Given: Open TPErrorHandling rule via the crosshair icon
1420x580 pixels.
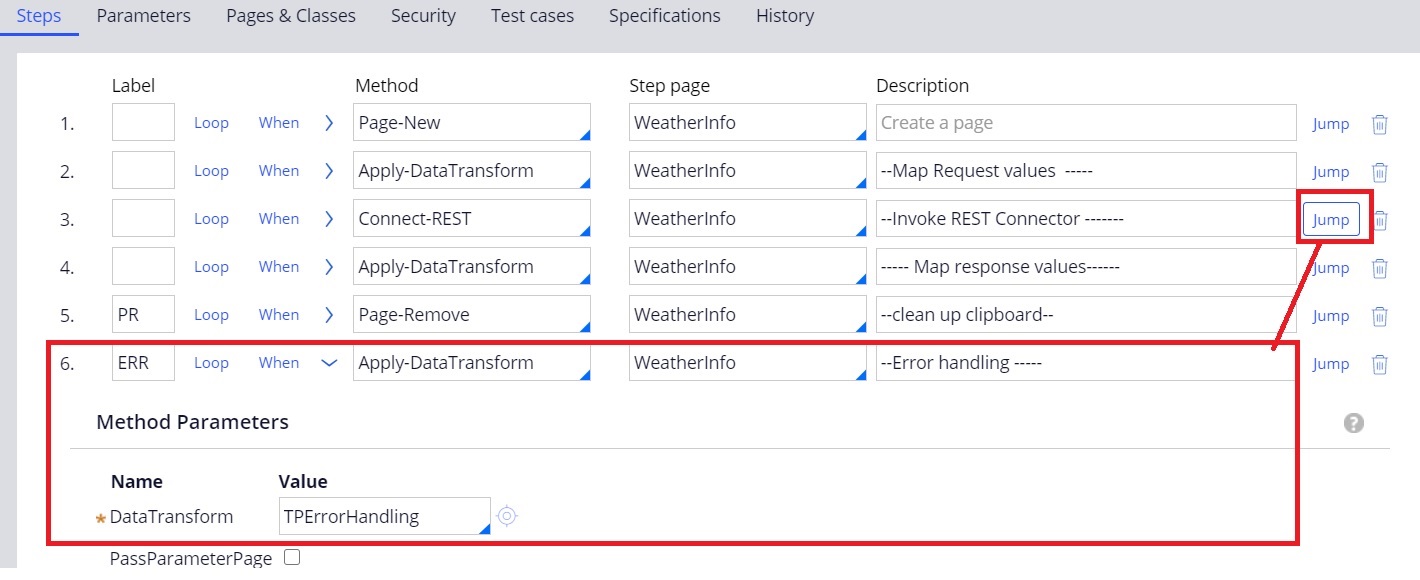Looking at the screenshot, I should click(x=507, y=515).
